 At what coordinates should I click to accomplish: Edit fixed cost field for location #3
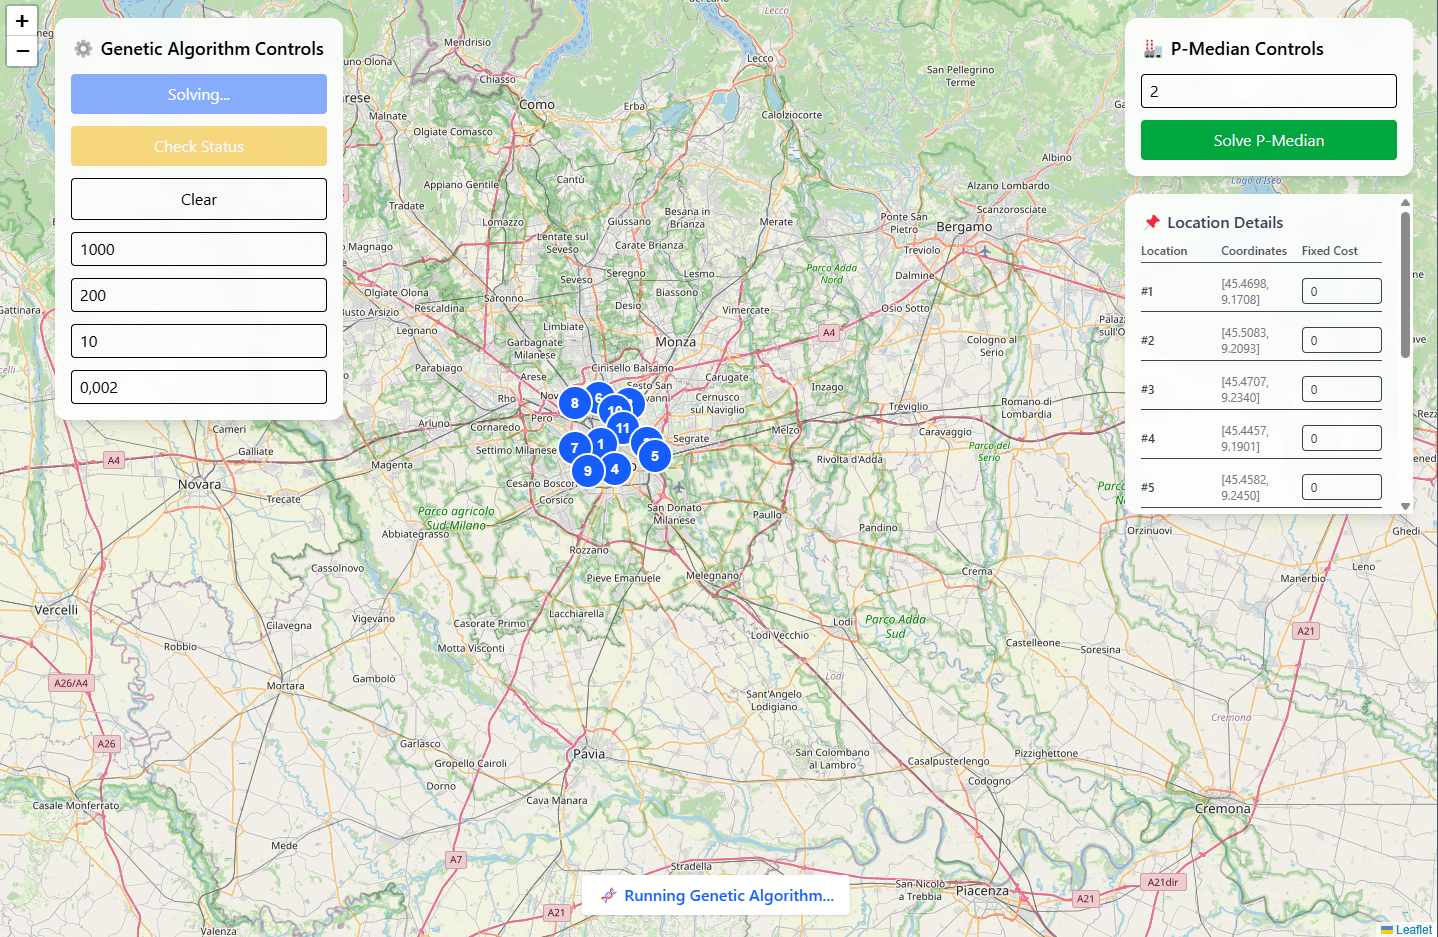[x=1342, y=389]
